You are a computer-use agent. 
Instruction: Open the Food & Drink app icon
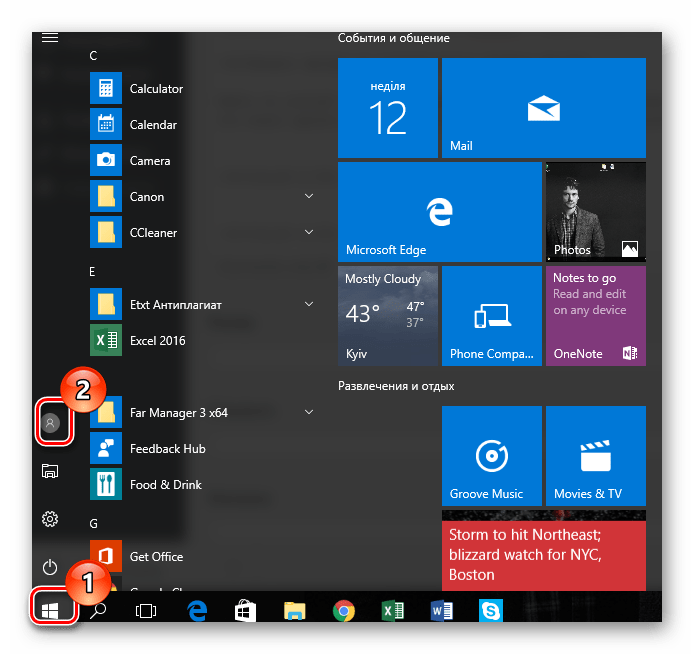pos(106,484)
